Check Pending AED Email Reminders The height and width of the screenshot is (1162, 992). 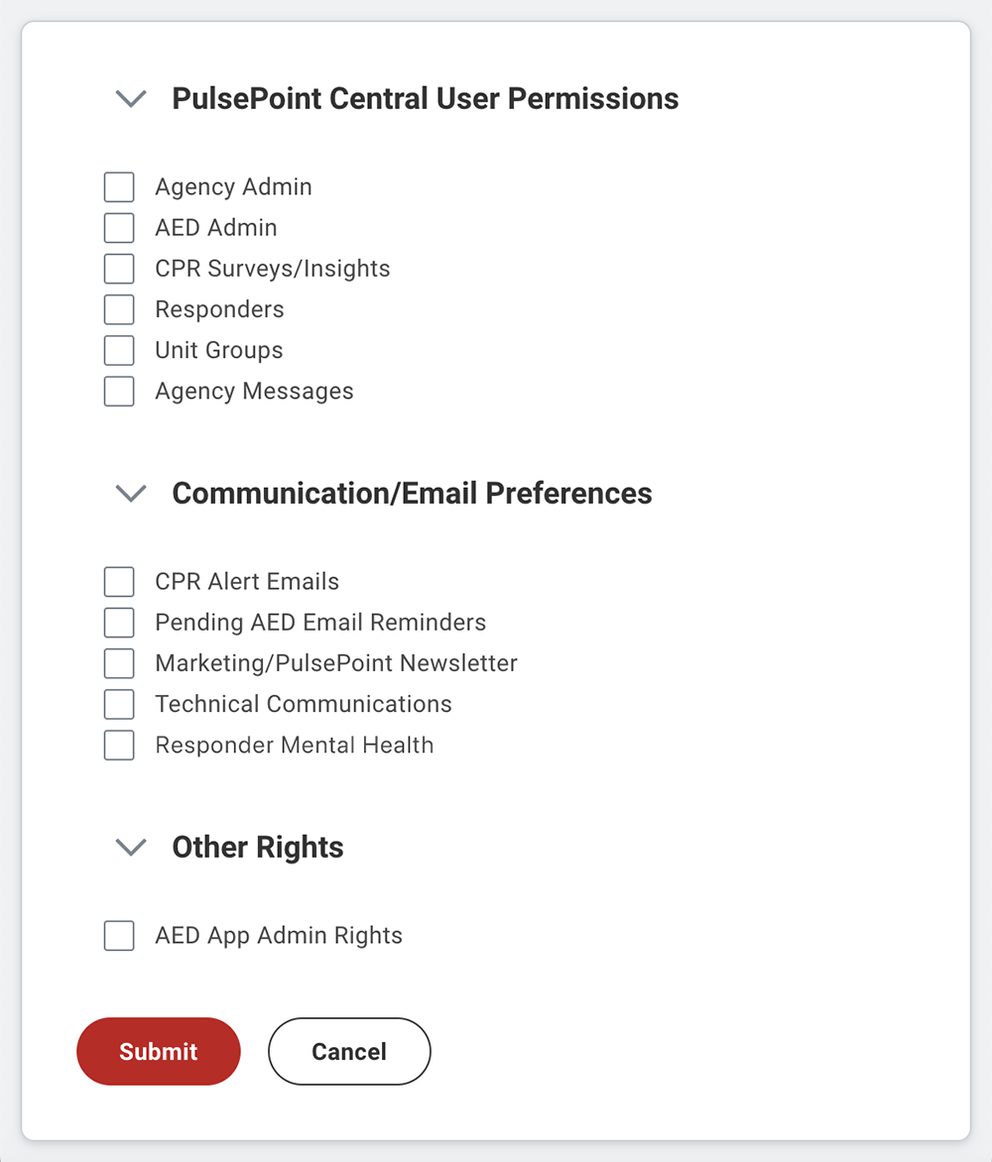pos(118,622)
